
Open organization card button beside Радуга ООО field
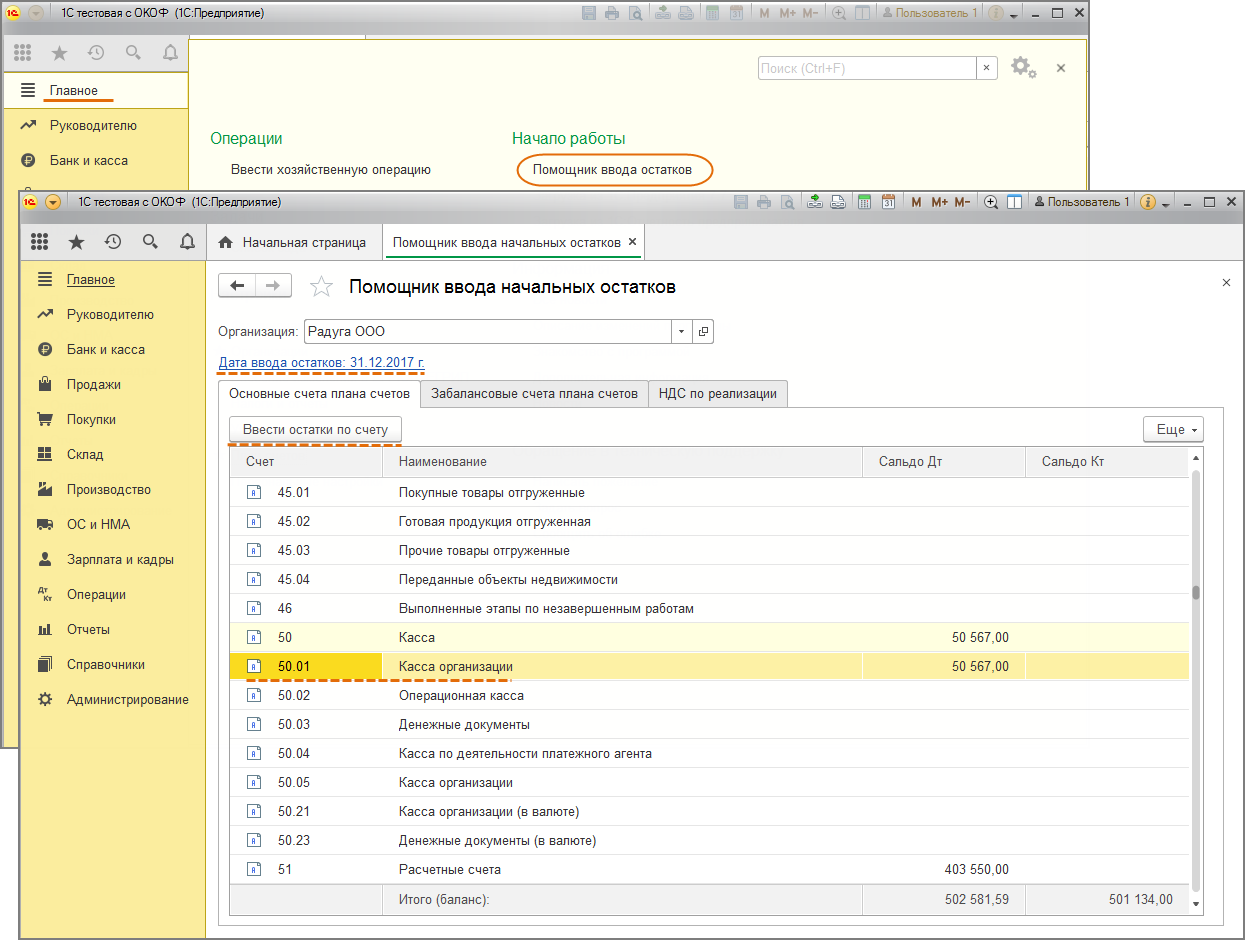[703, 332]
